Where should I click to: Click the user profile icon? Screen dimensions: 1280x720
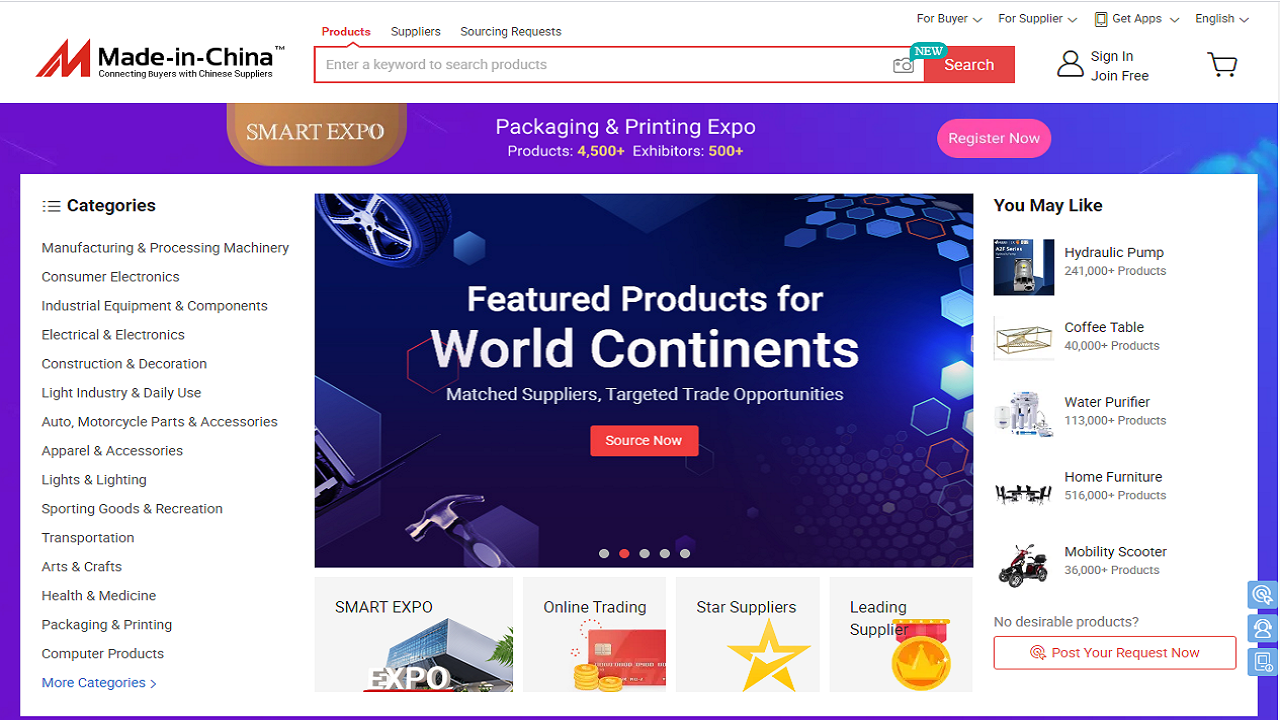(x=1070, y=64)
